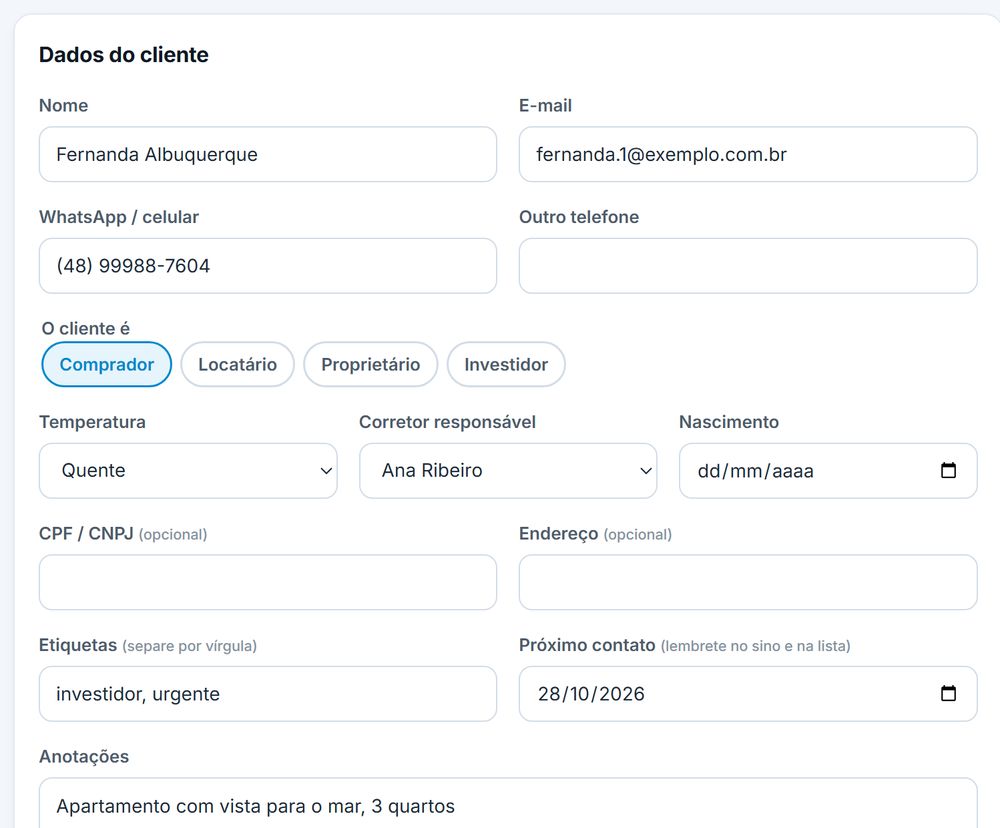Select Proprietário client type

[371, 364]
